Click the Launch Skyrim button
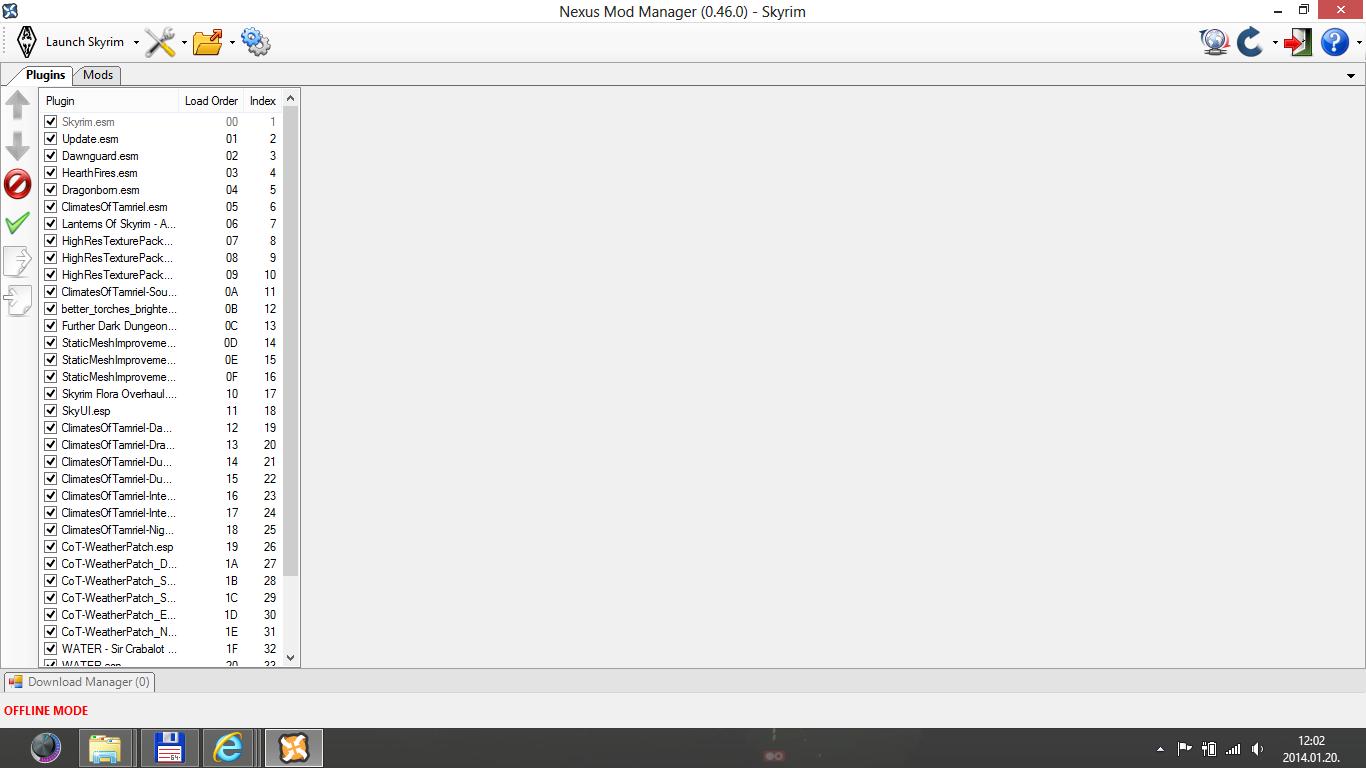This screenshot has height=768, width=1366. tap(70, 42)
